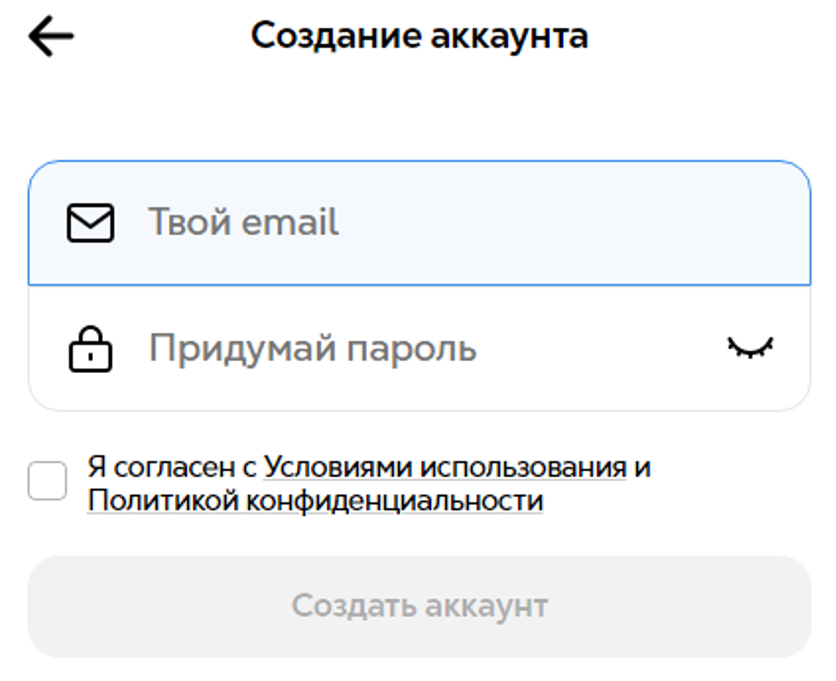Click the word 'и' between the policy links
Viewport: 836px width, 681px height.
click(x=642, y=468)
